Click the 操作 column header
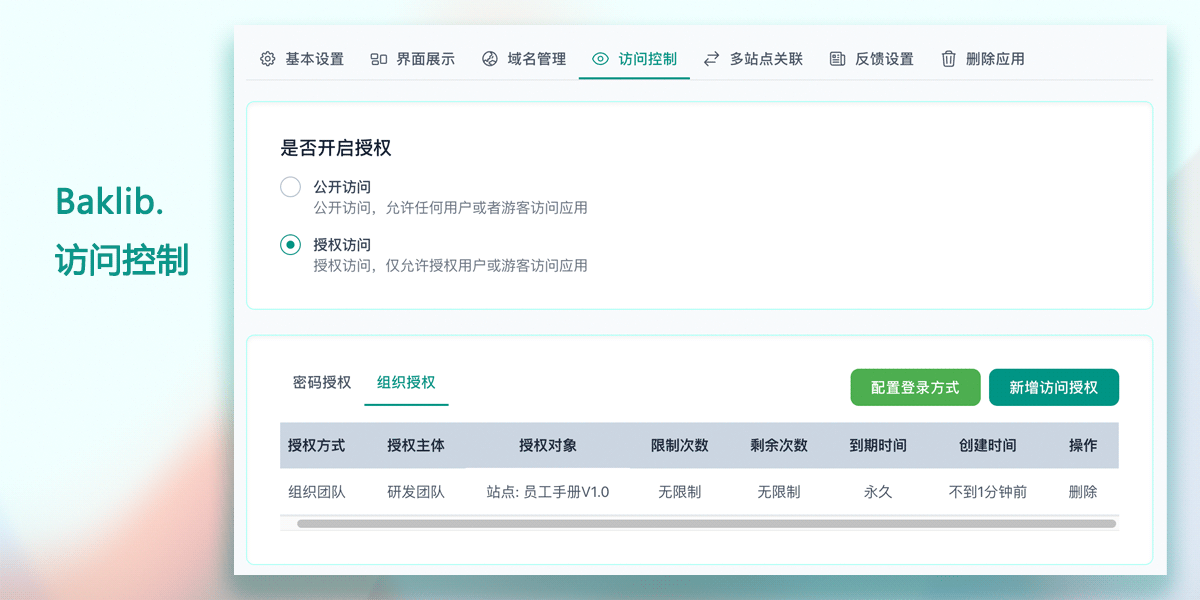1200x600 pixels. (x=1083, y=445)
